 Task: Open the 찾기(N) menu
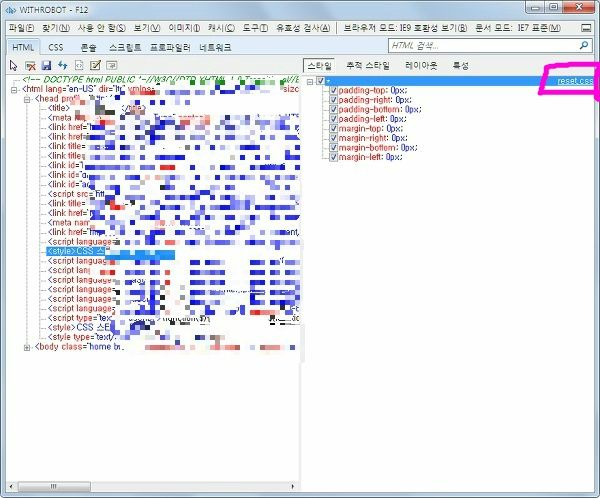(56, 28)
